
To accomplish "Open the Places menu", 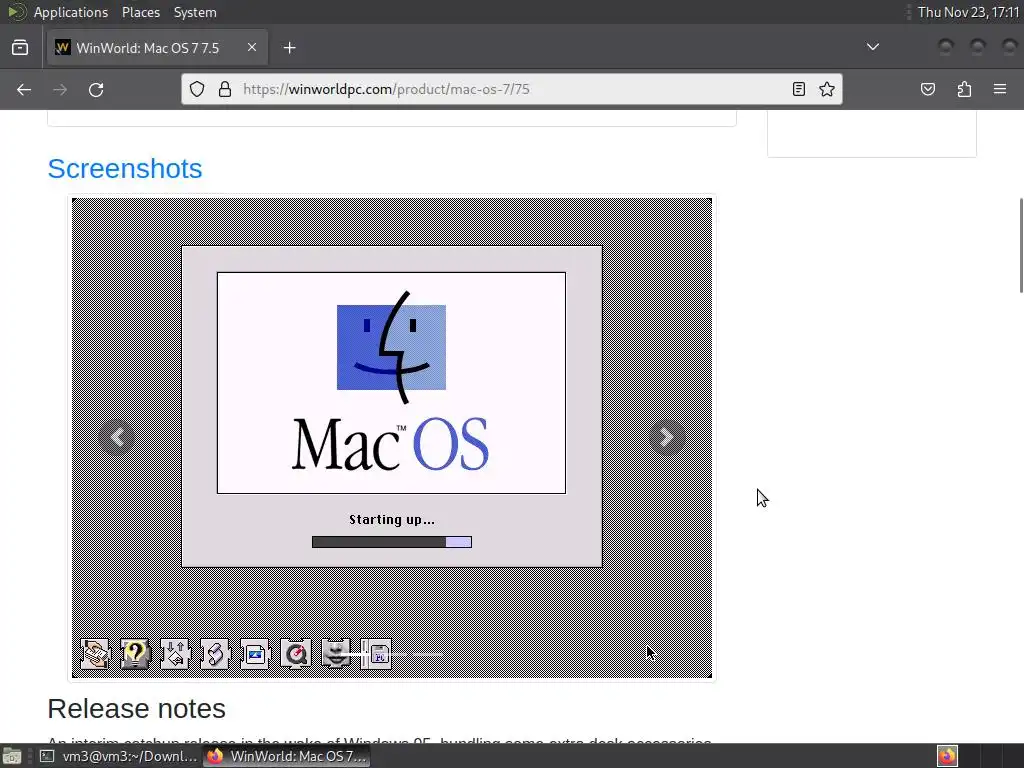I will click(140, 12).
